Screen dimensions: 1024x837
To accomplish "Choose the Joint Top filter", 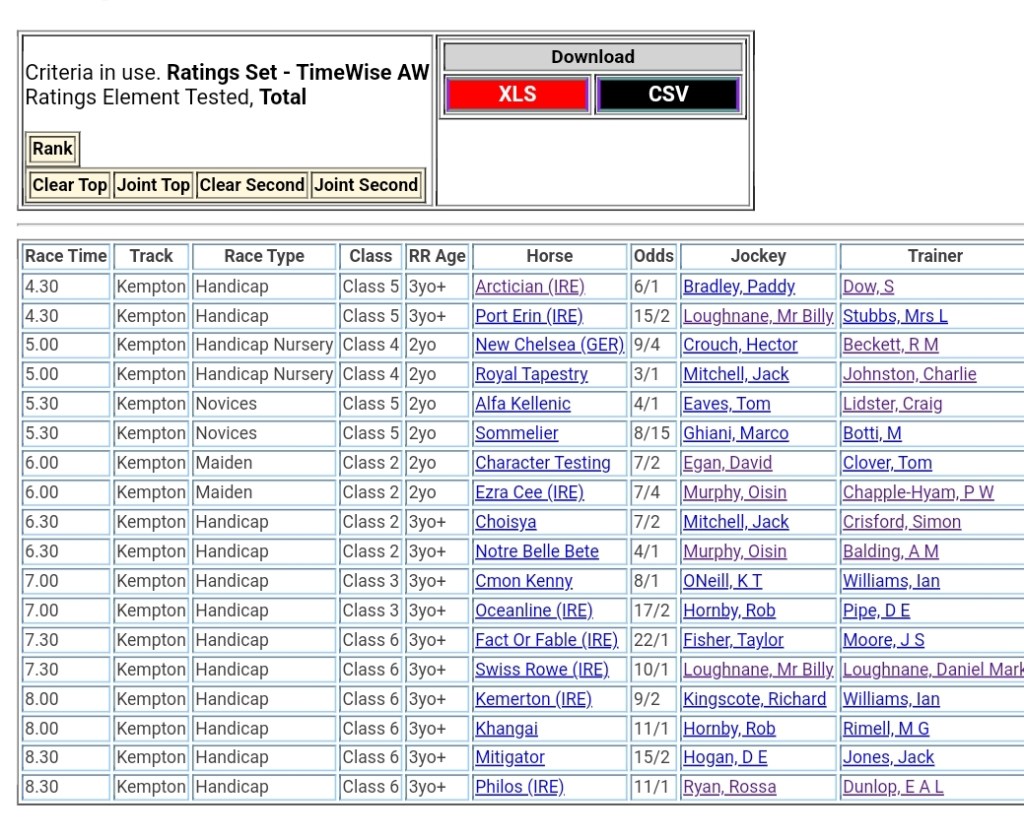I will [x=153, y=185].
